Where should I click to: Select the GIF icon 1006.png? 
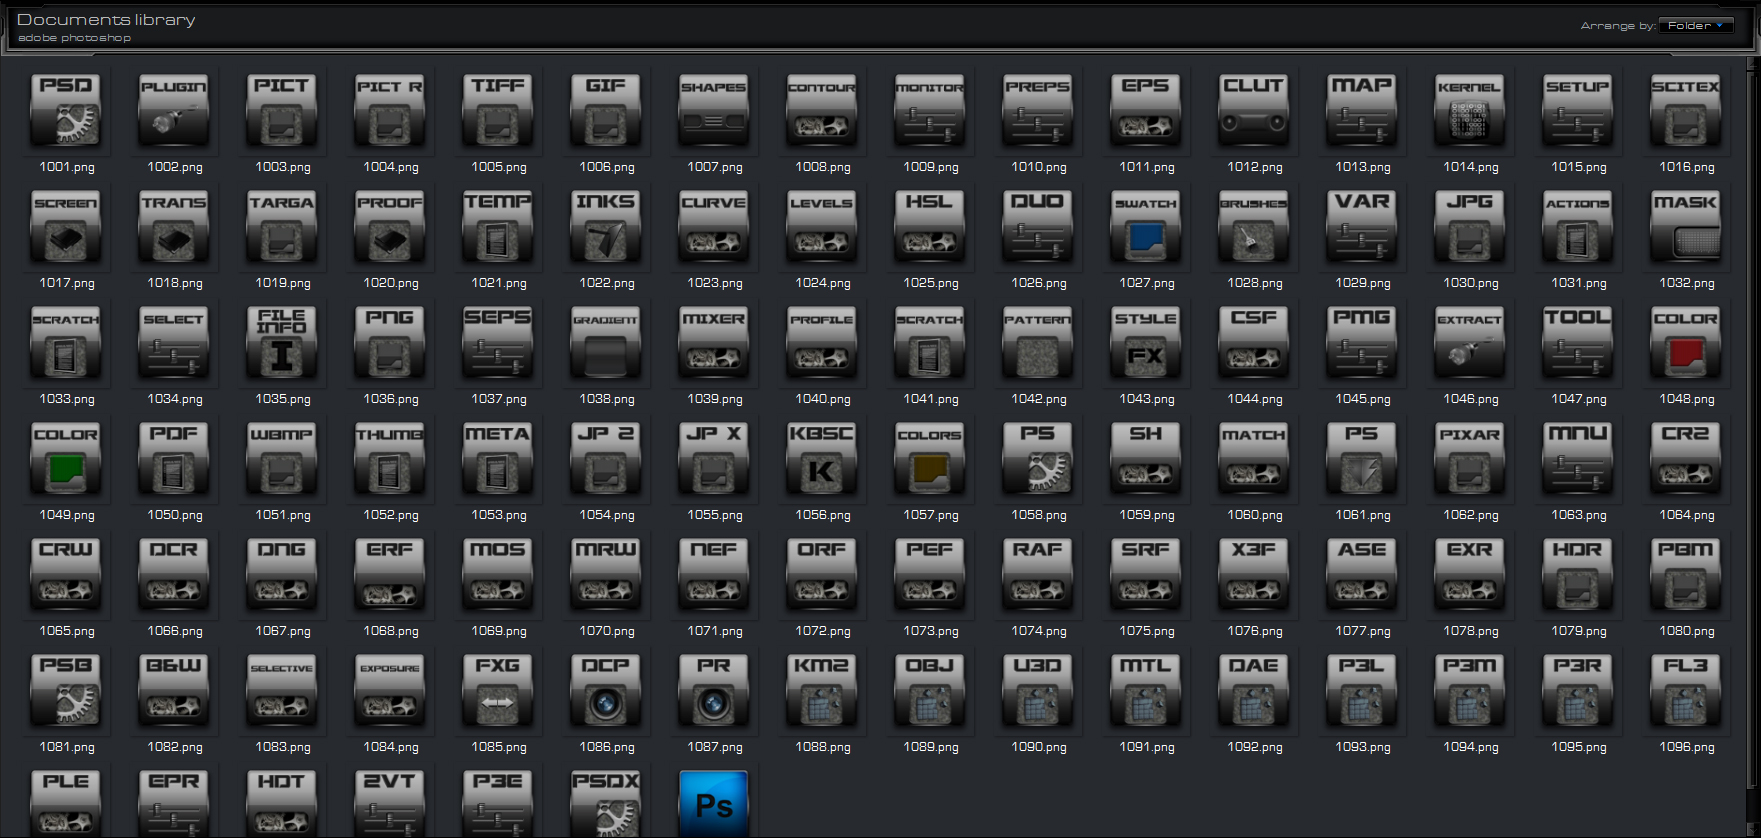point(606,110)
